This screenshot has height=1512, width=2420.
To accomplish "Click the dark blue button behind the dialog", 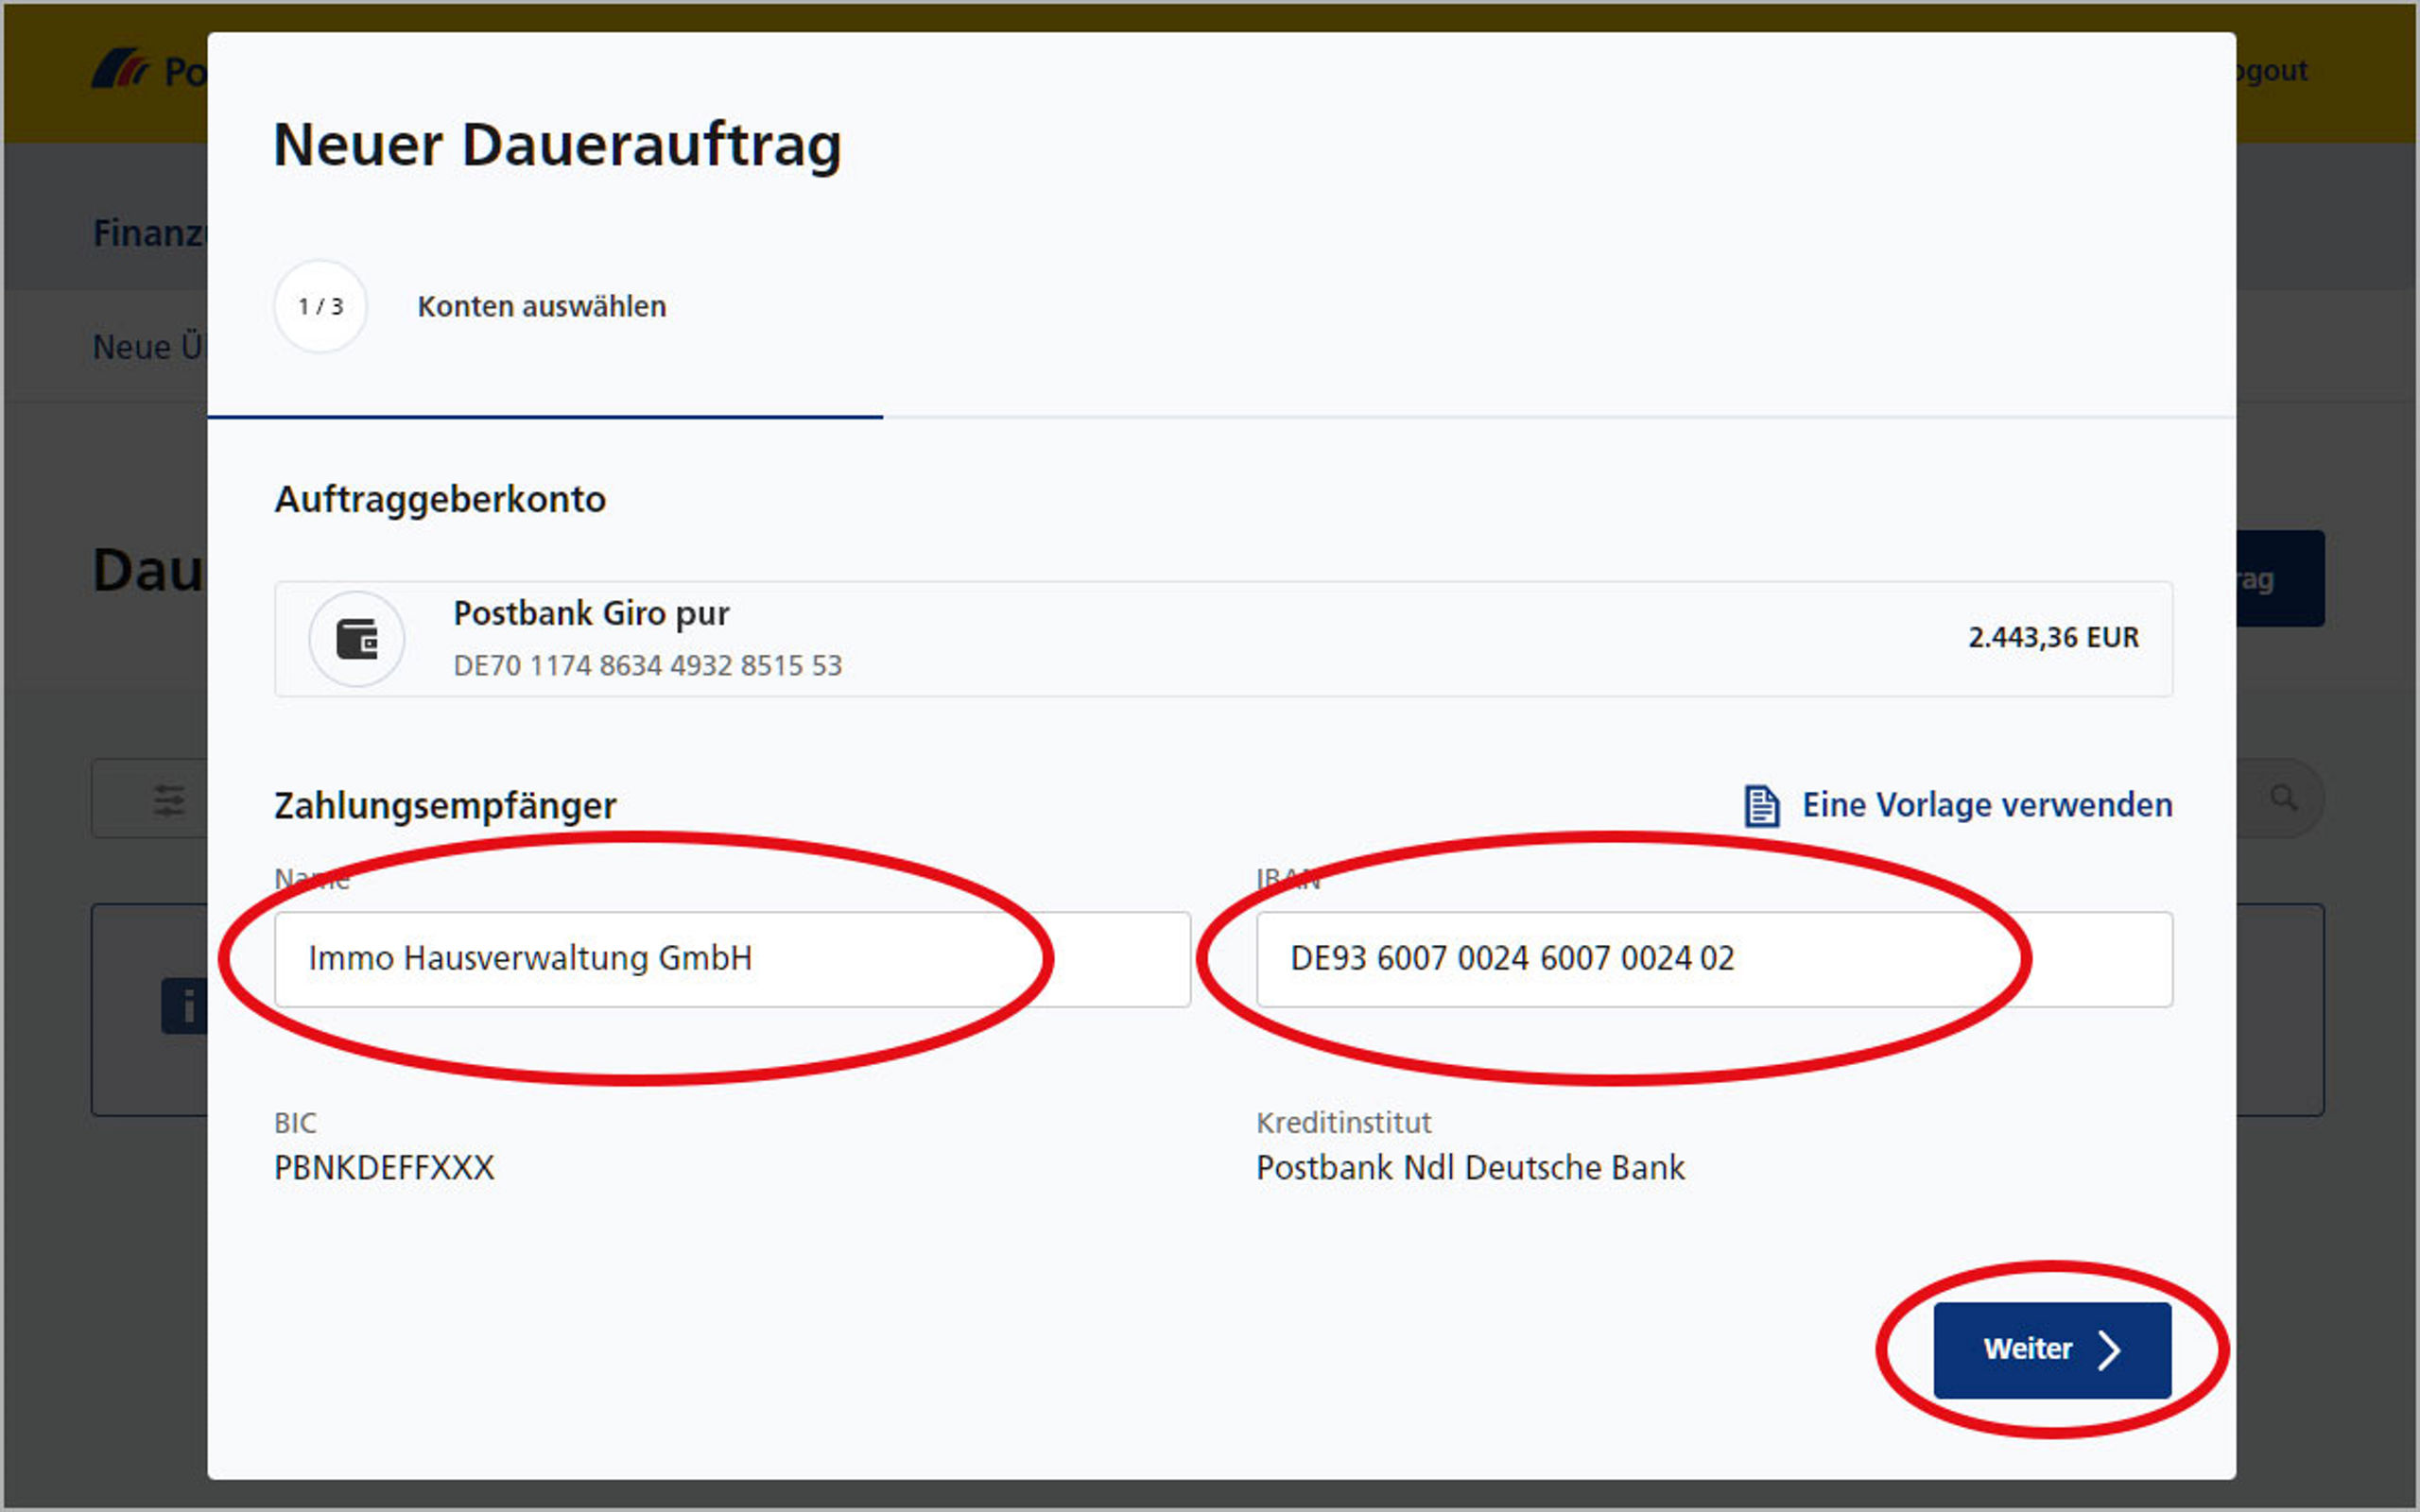I will pyautogui.click(x=2280, y=579).
